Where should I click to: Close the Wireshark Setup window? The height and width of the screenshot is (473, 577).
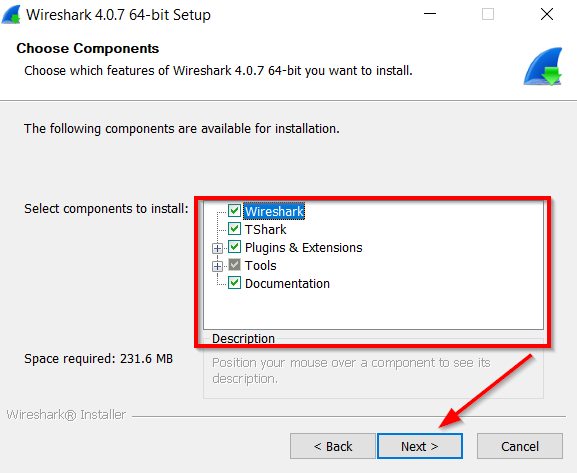pyautogui.click(x=547, y=14)
